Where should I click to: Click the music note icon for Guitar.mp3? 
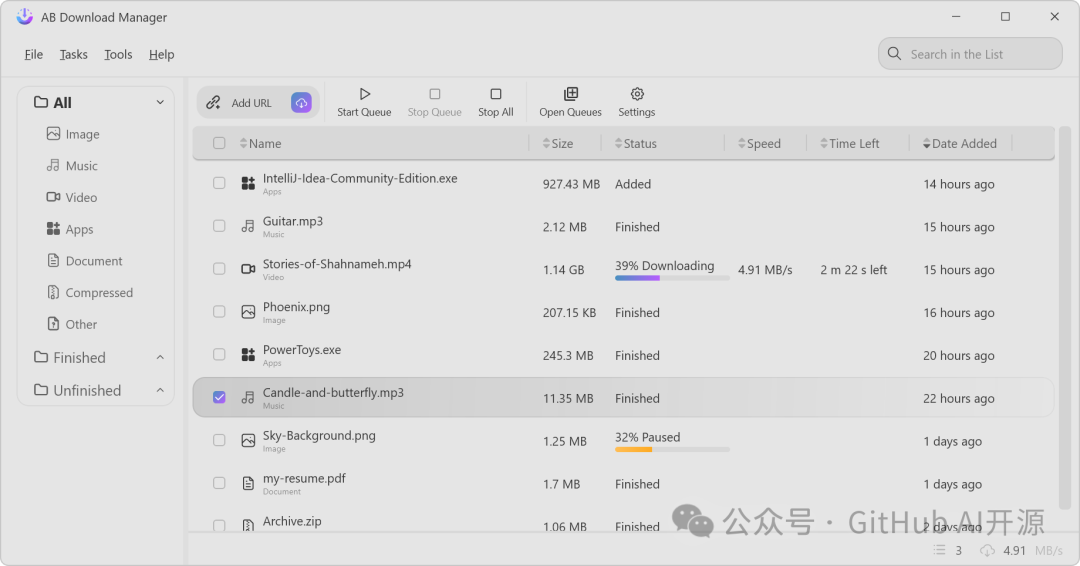click(x=248, y=226)
